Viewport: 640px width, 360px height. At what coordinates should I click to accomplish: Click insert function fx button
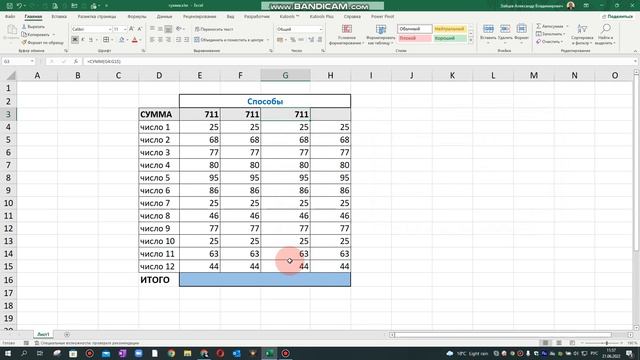76,61
